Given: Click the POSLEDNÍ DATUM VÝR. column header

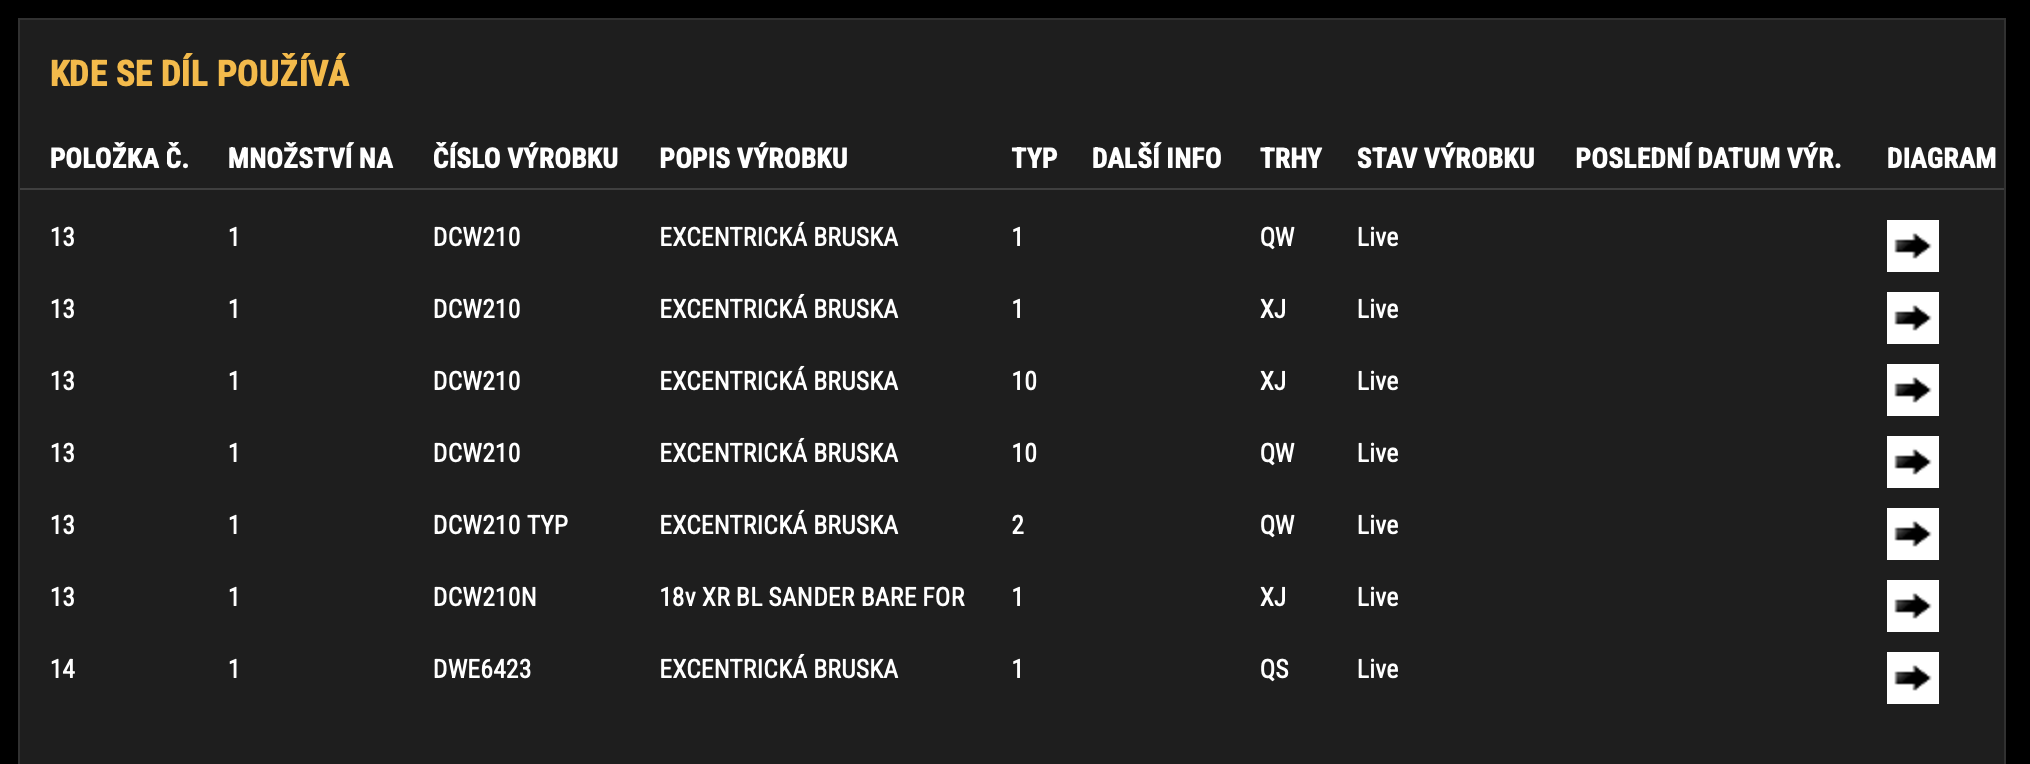Looking at the screenshot, I should click(1708, 158).
